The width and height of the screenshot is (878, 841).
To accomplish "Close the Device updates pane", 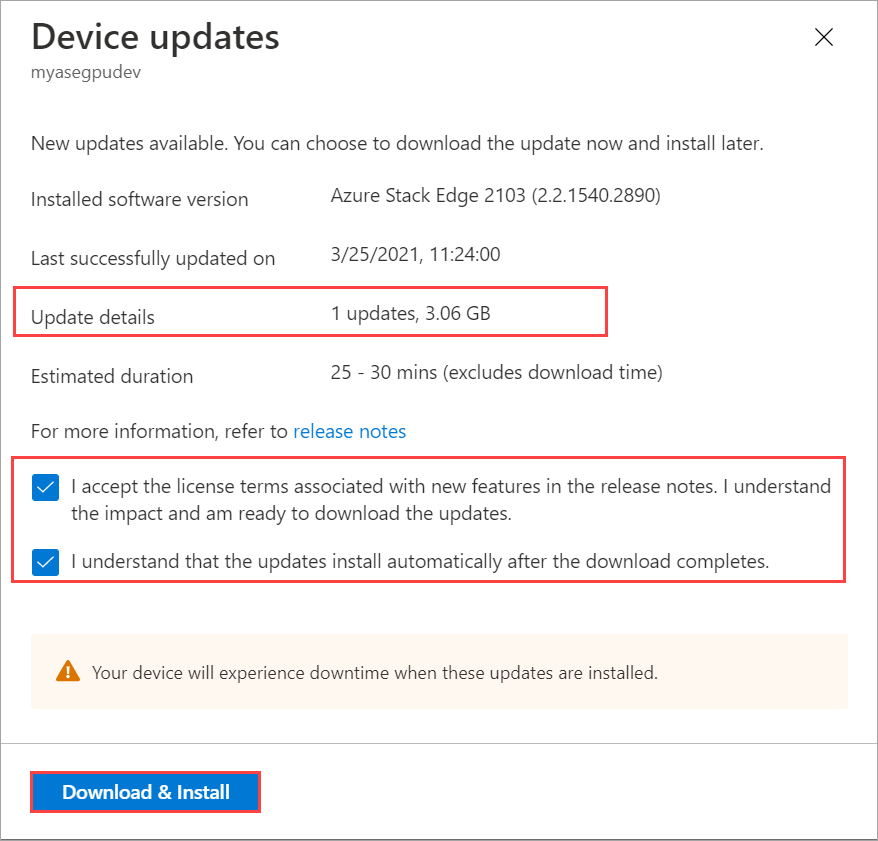I will click(x=823, y=37).
